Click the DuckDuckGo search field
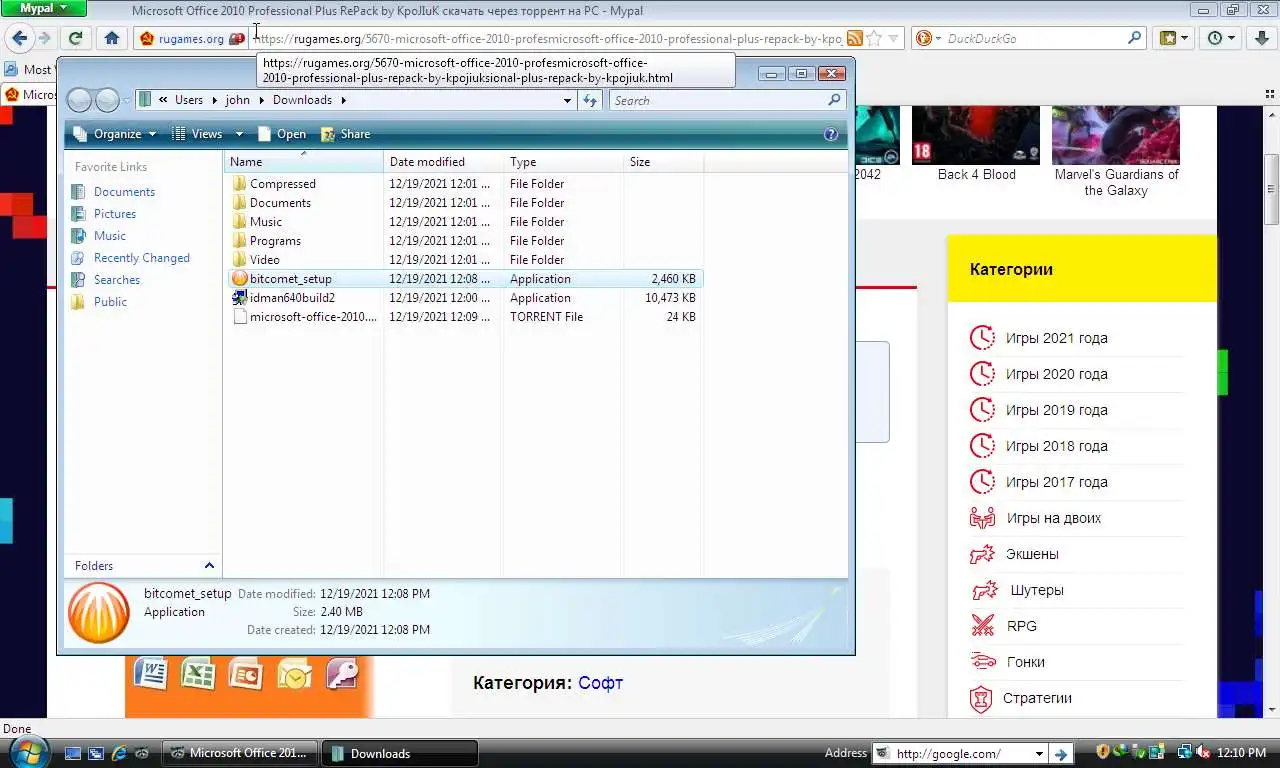 tap(1034, 38)
